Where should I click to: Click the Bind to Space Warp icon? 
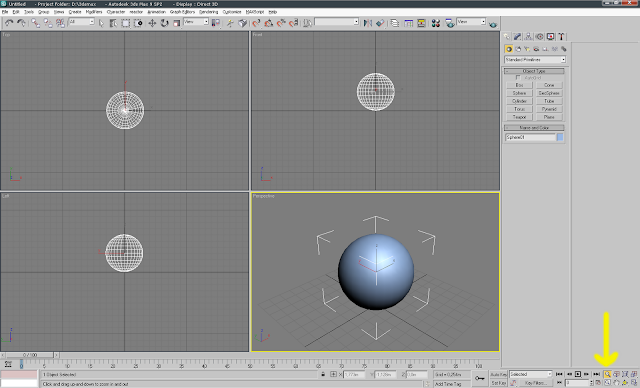click(x=60, y=23)
